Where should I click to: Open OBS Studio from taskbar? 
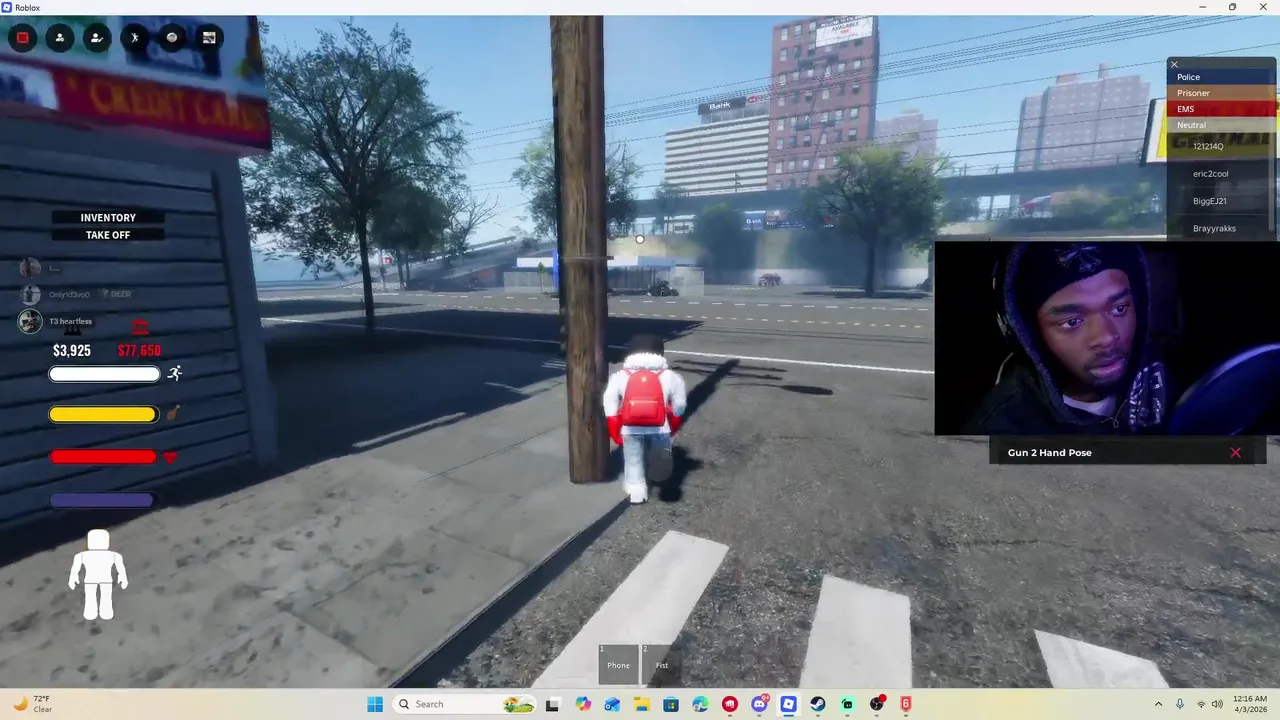[x=877, y=704]
